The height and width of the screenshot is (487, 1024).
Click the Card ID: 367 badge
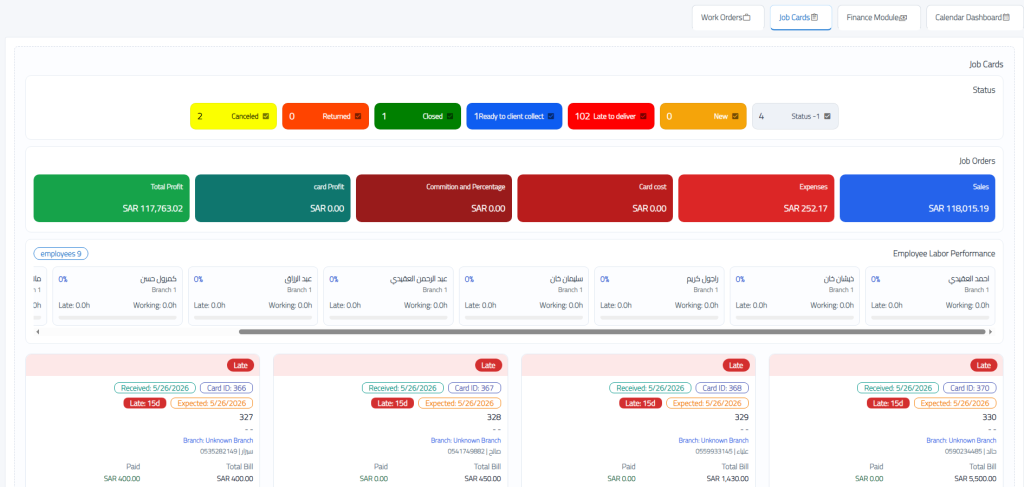475,388
